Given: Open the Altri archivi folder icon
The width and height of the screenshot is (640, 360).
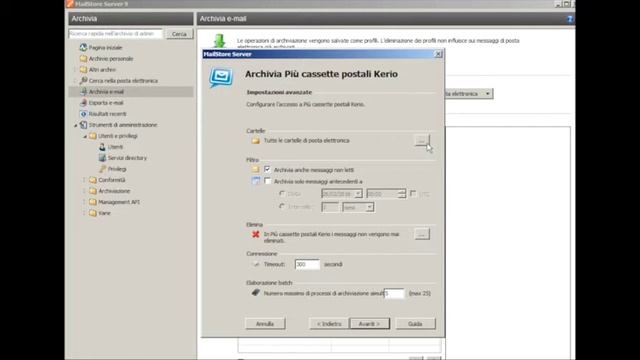Looking at the screenshot, I should click(x=83, y=70).
